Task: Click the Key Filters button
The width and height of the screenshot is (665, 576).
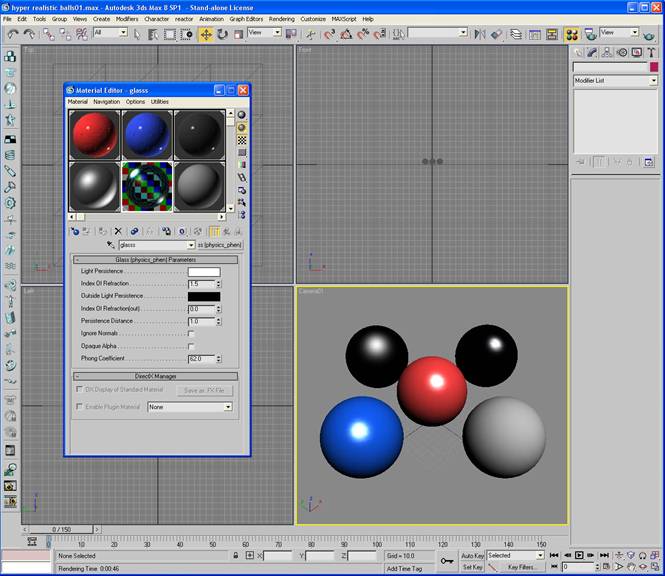Action: pyautogui.click(x=523, y=567)
